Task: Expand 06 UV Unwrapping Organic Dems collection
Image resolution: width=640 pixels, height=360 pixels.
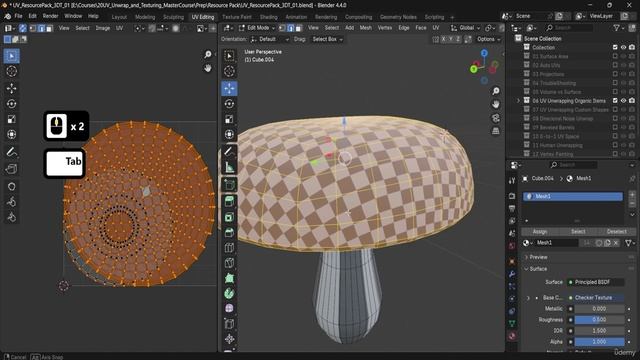Action: click(x=518, y=100)
